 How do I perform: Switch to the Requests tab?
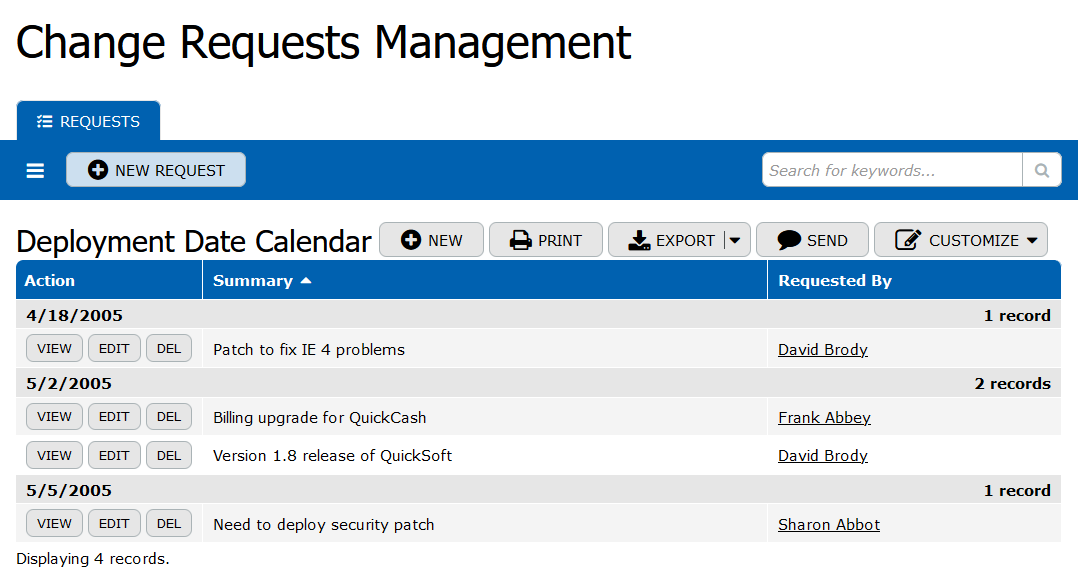[88, 122]
